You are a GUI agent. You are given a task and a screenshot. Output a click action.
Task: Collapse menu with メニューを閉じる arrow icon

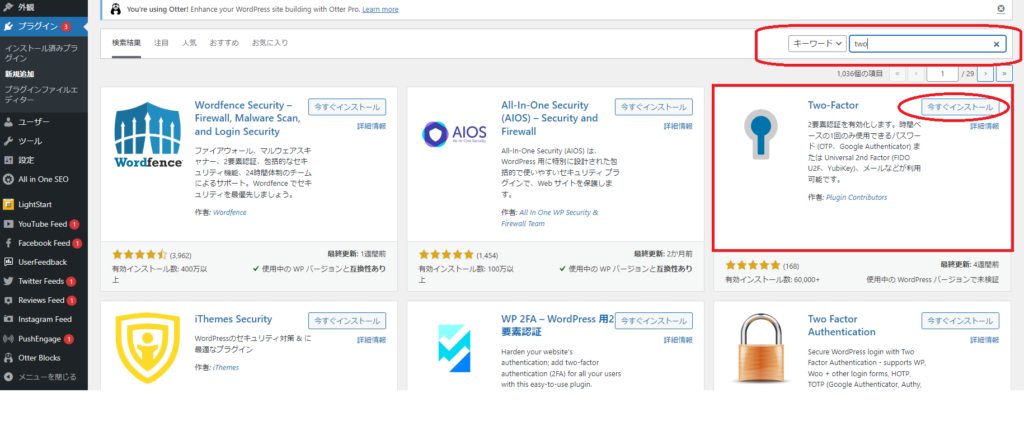pos(8,377)
